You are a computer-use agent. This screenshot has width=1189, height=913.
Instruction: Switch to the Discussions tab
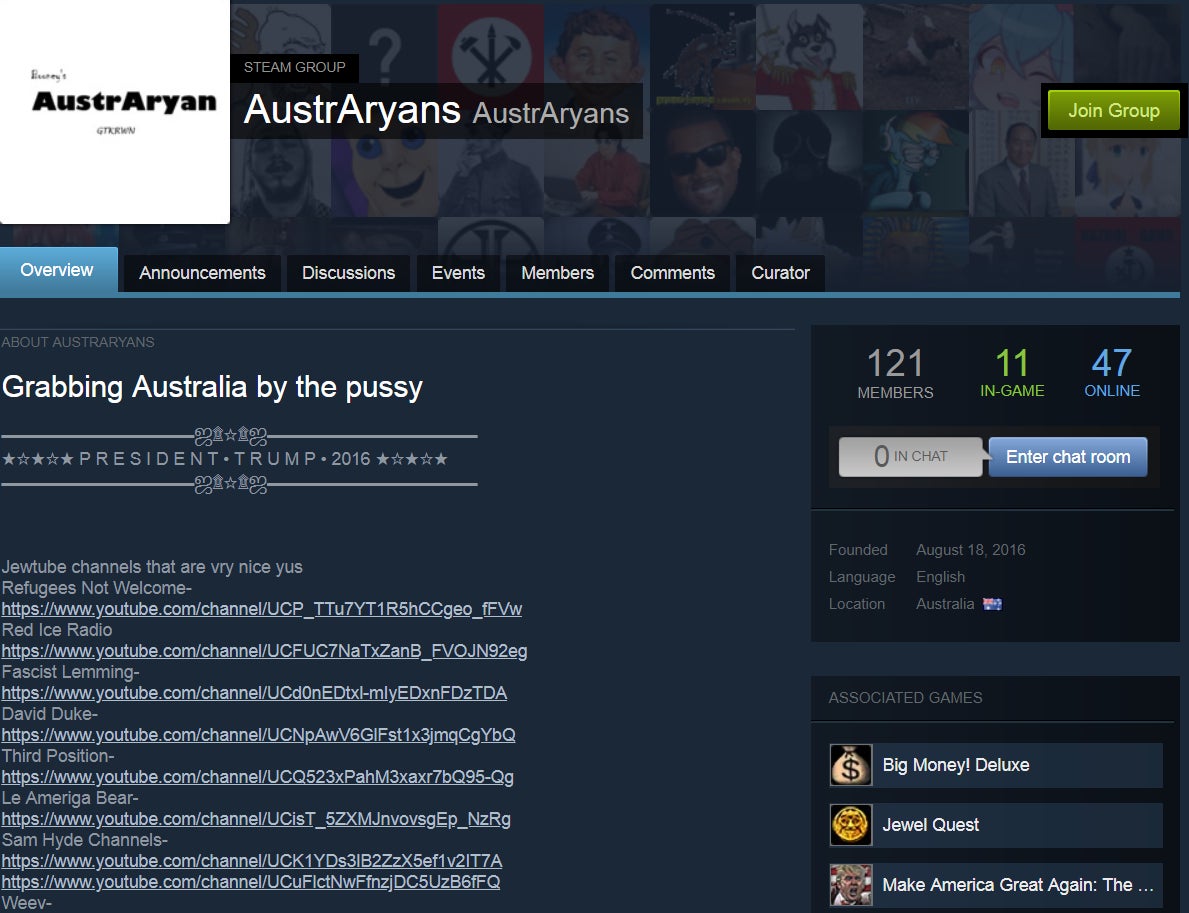click(x=348, y=273)
